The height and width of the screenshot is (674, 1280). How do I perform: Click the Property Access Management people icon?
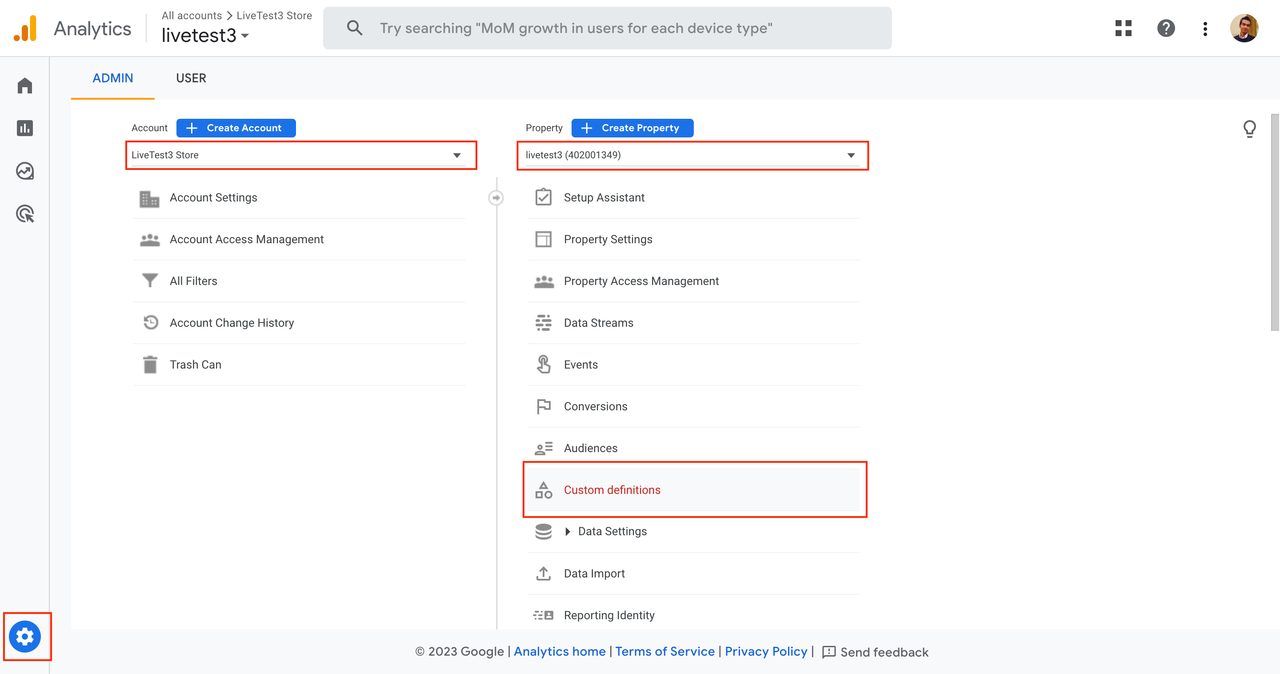(544, 282)
